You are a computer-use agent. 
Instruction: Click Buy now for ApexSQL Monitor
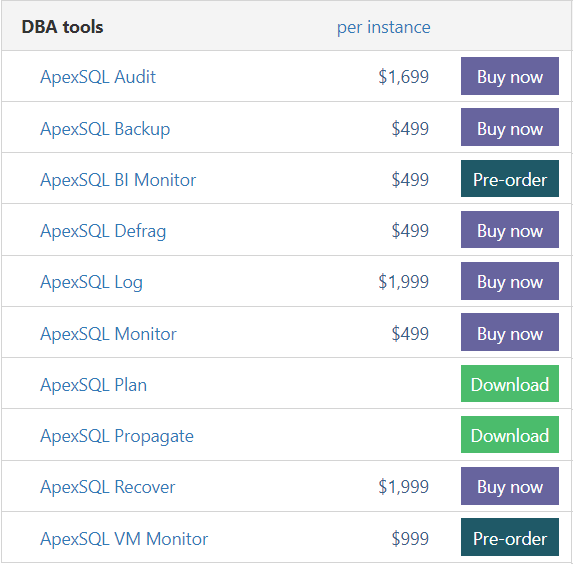510,332
